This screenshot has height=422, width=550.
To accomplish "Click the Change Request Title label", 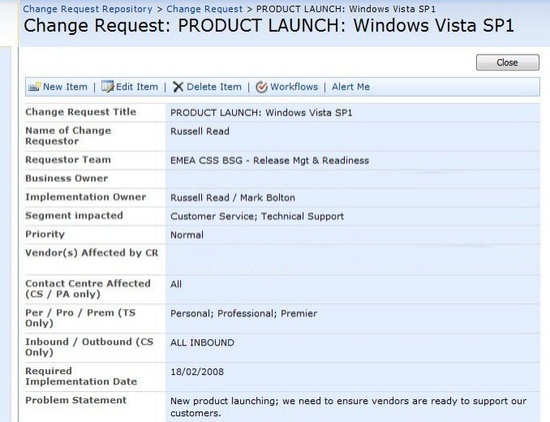I will point(81,112).
